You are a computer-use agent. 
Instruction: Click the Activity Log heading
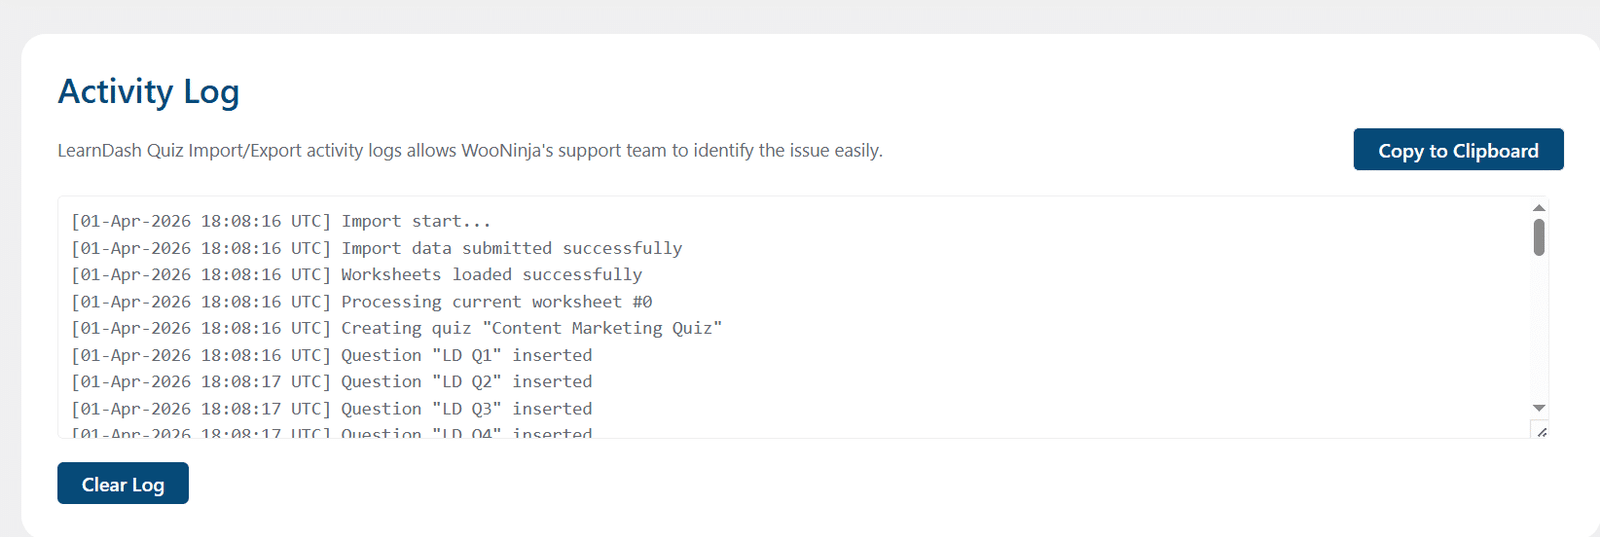coord(148,91)
